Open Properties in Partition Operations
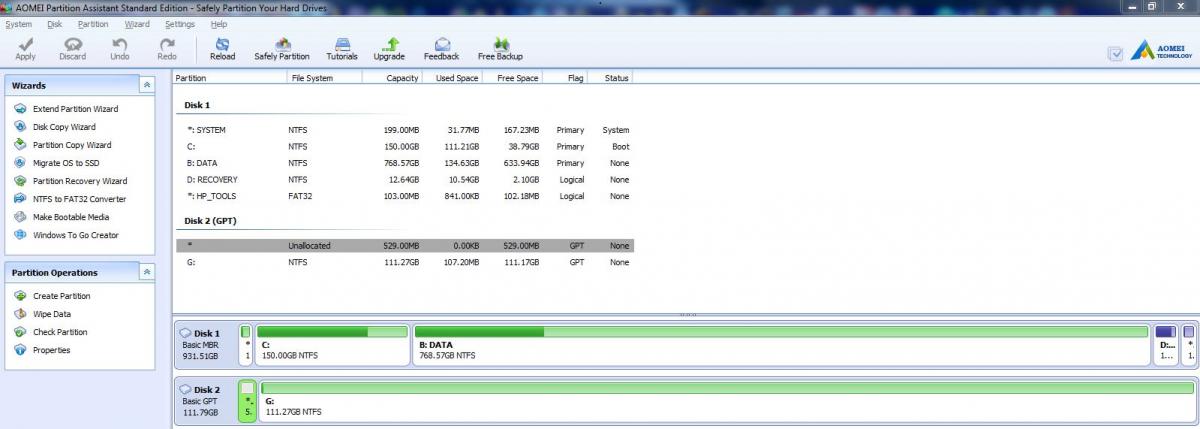 [x=51, y=350]
